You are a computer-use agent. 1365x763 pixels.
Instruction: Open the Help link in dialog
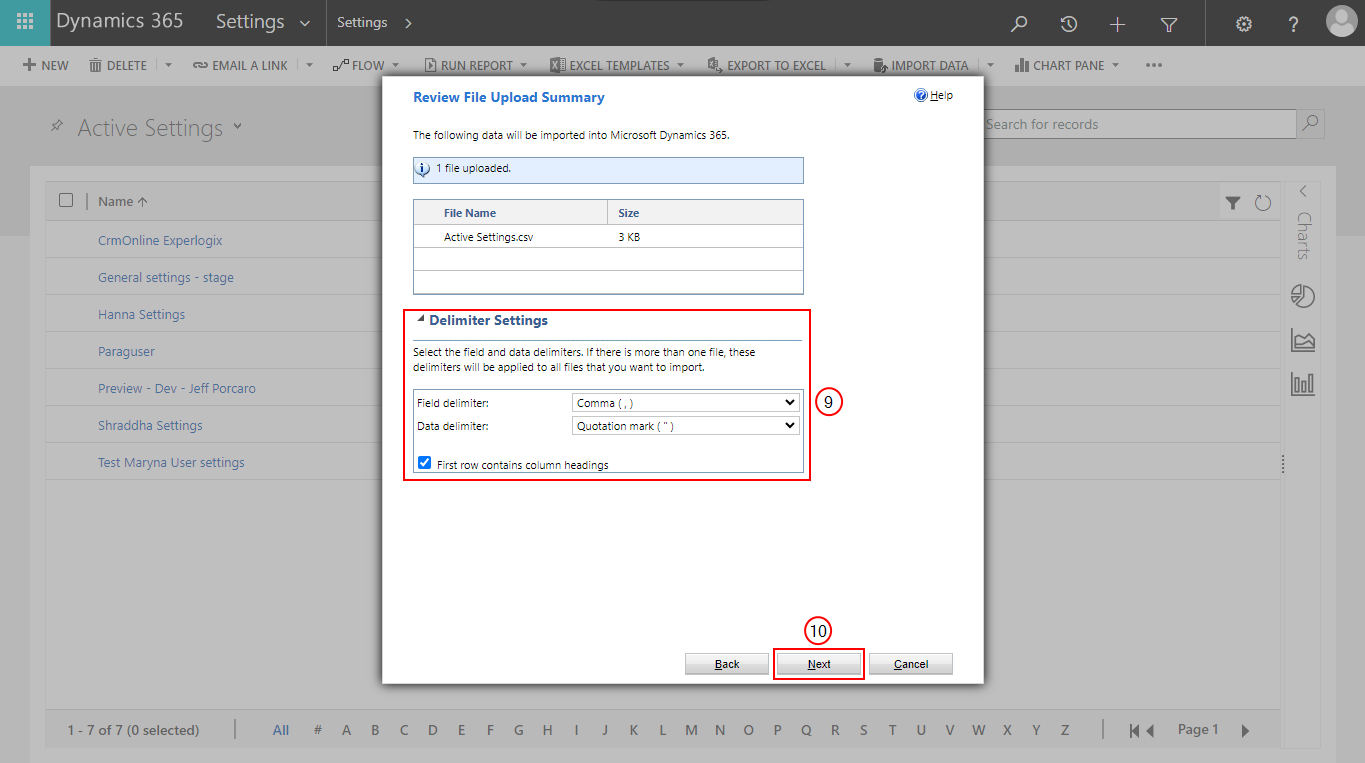click(x=934, y=96)
